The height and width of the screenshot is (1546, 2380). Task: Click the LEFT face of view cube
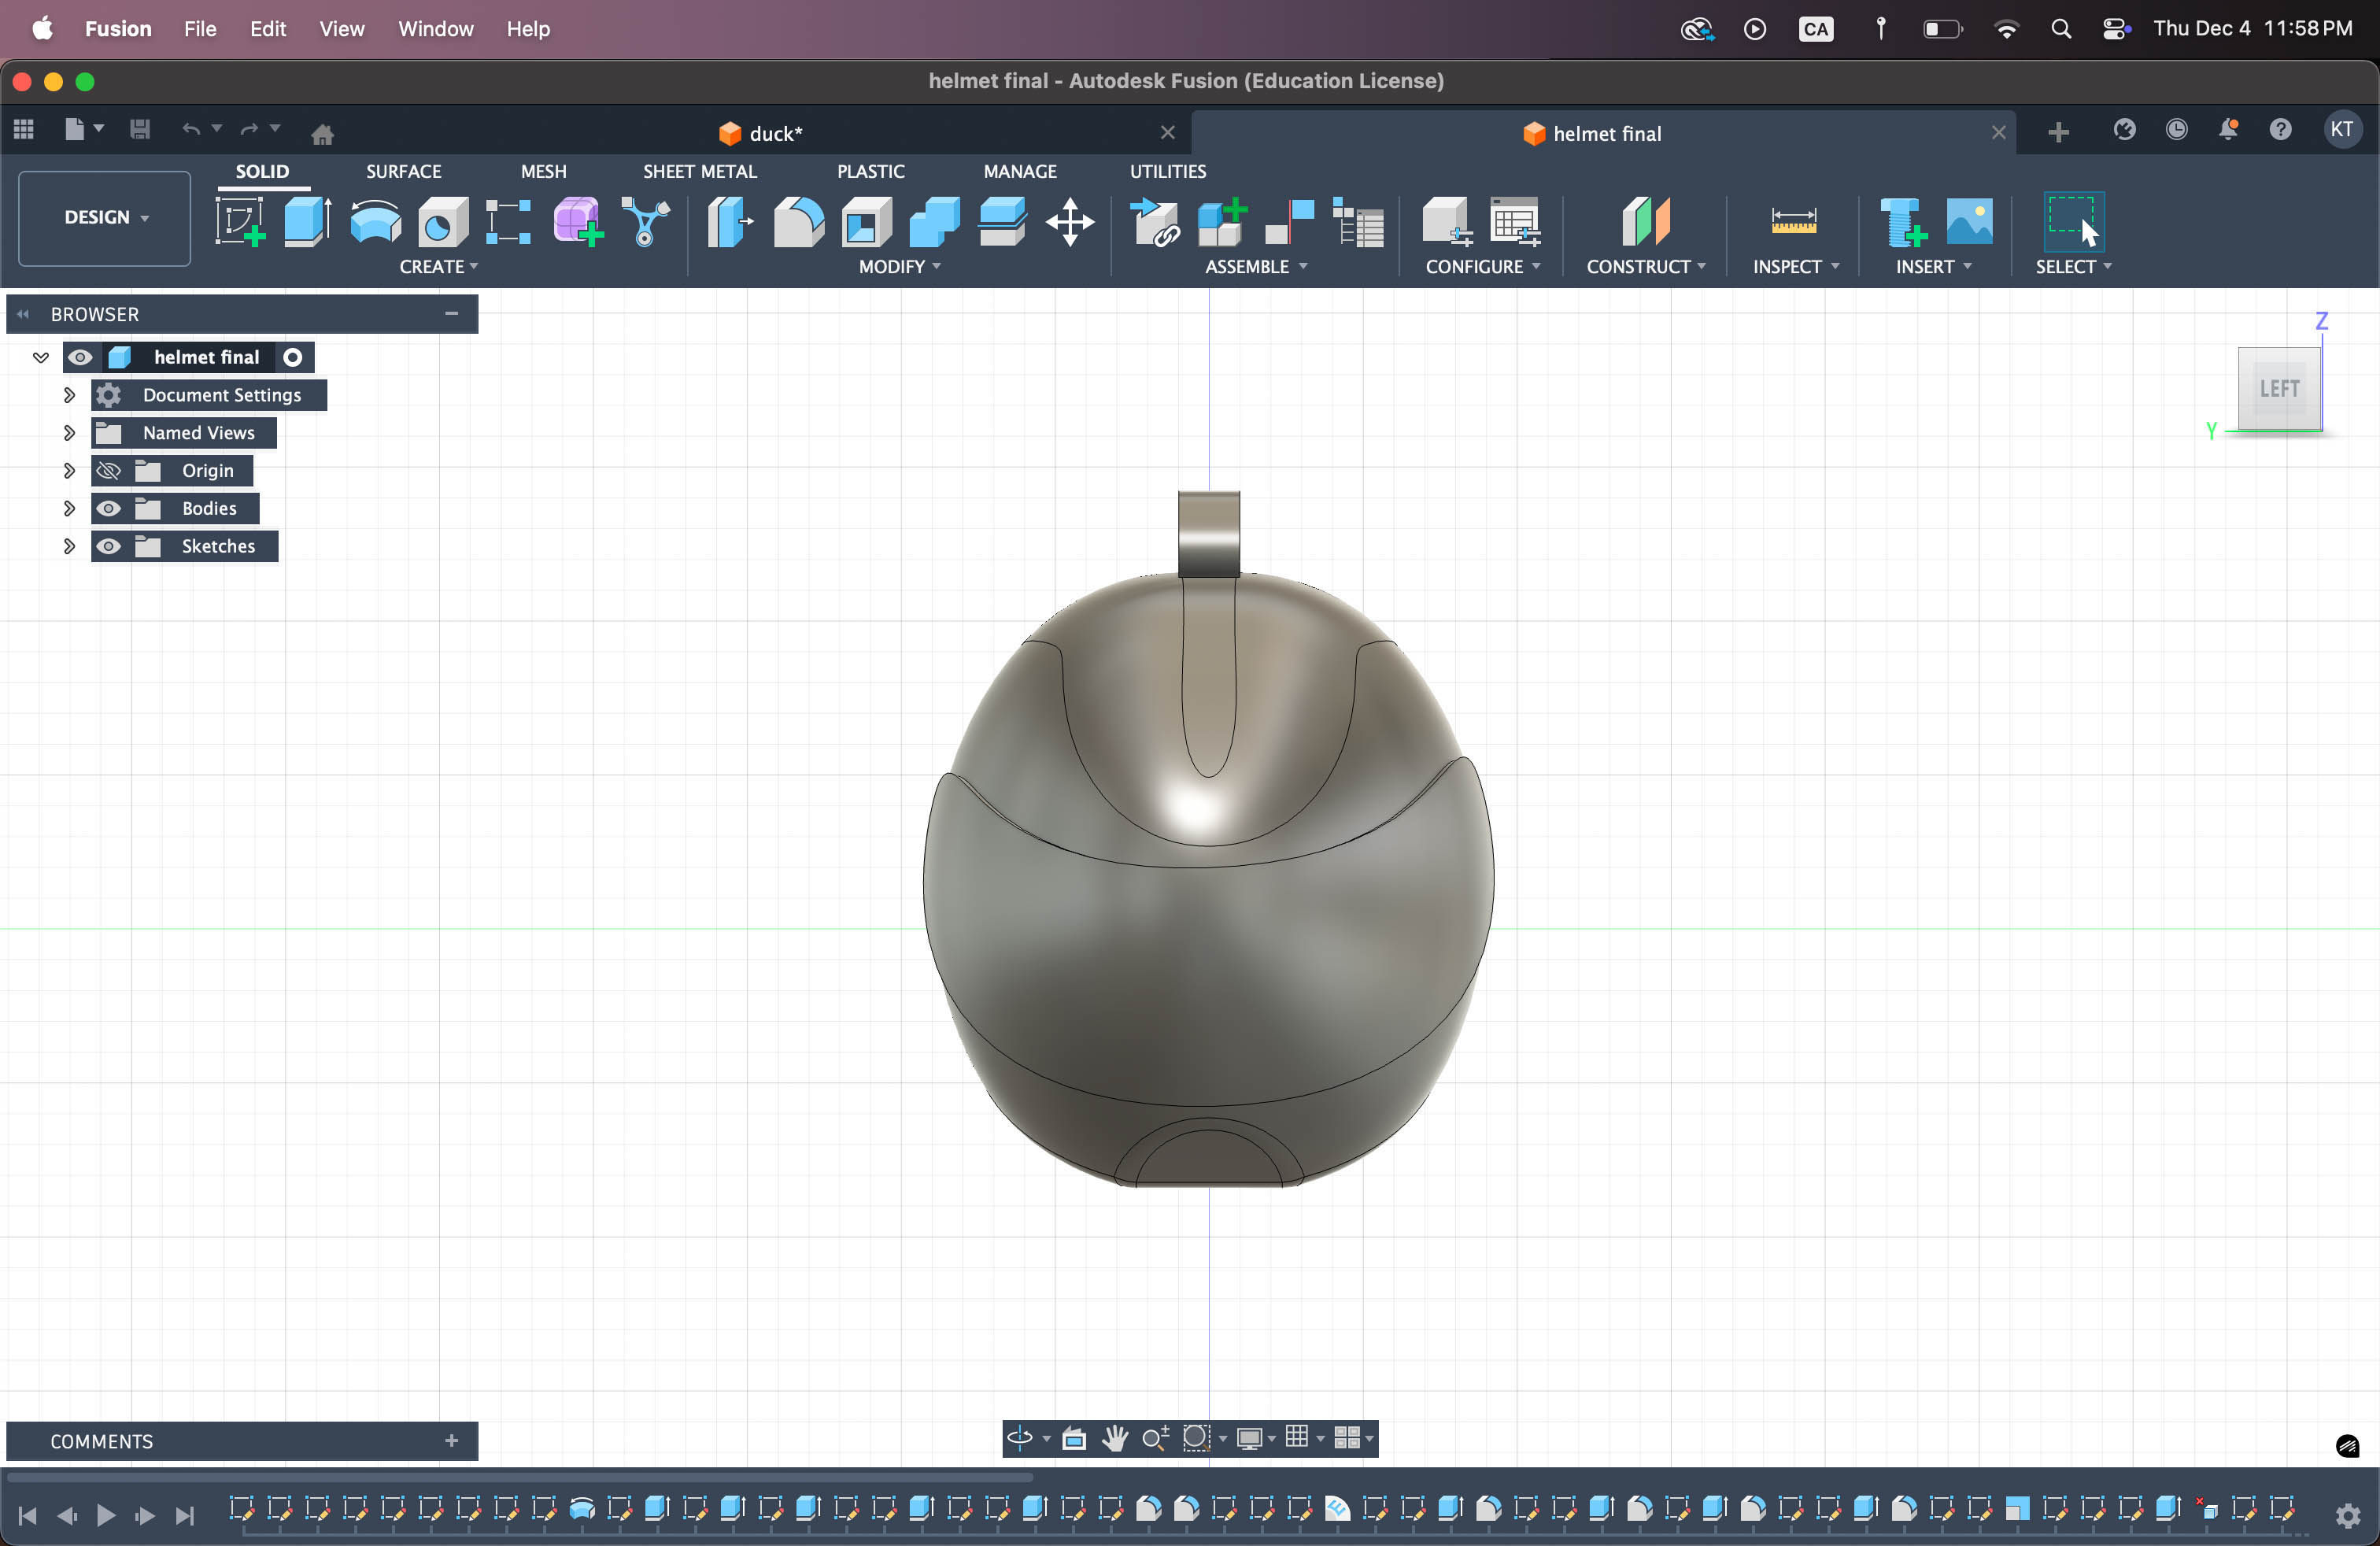[x=2279, y=388]
